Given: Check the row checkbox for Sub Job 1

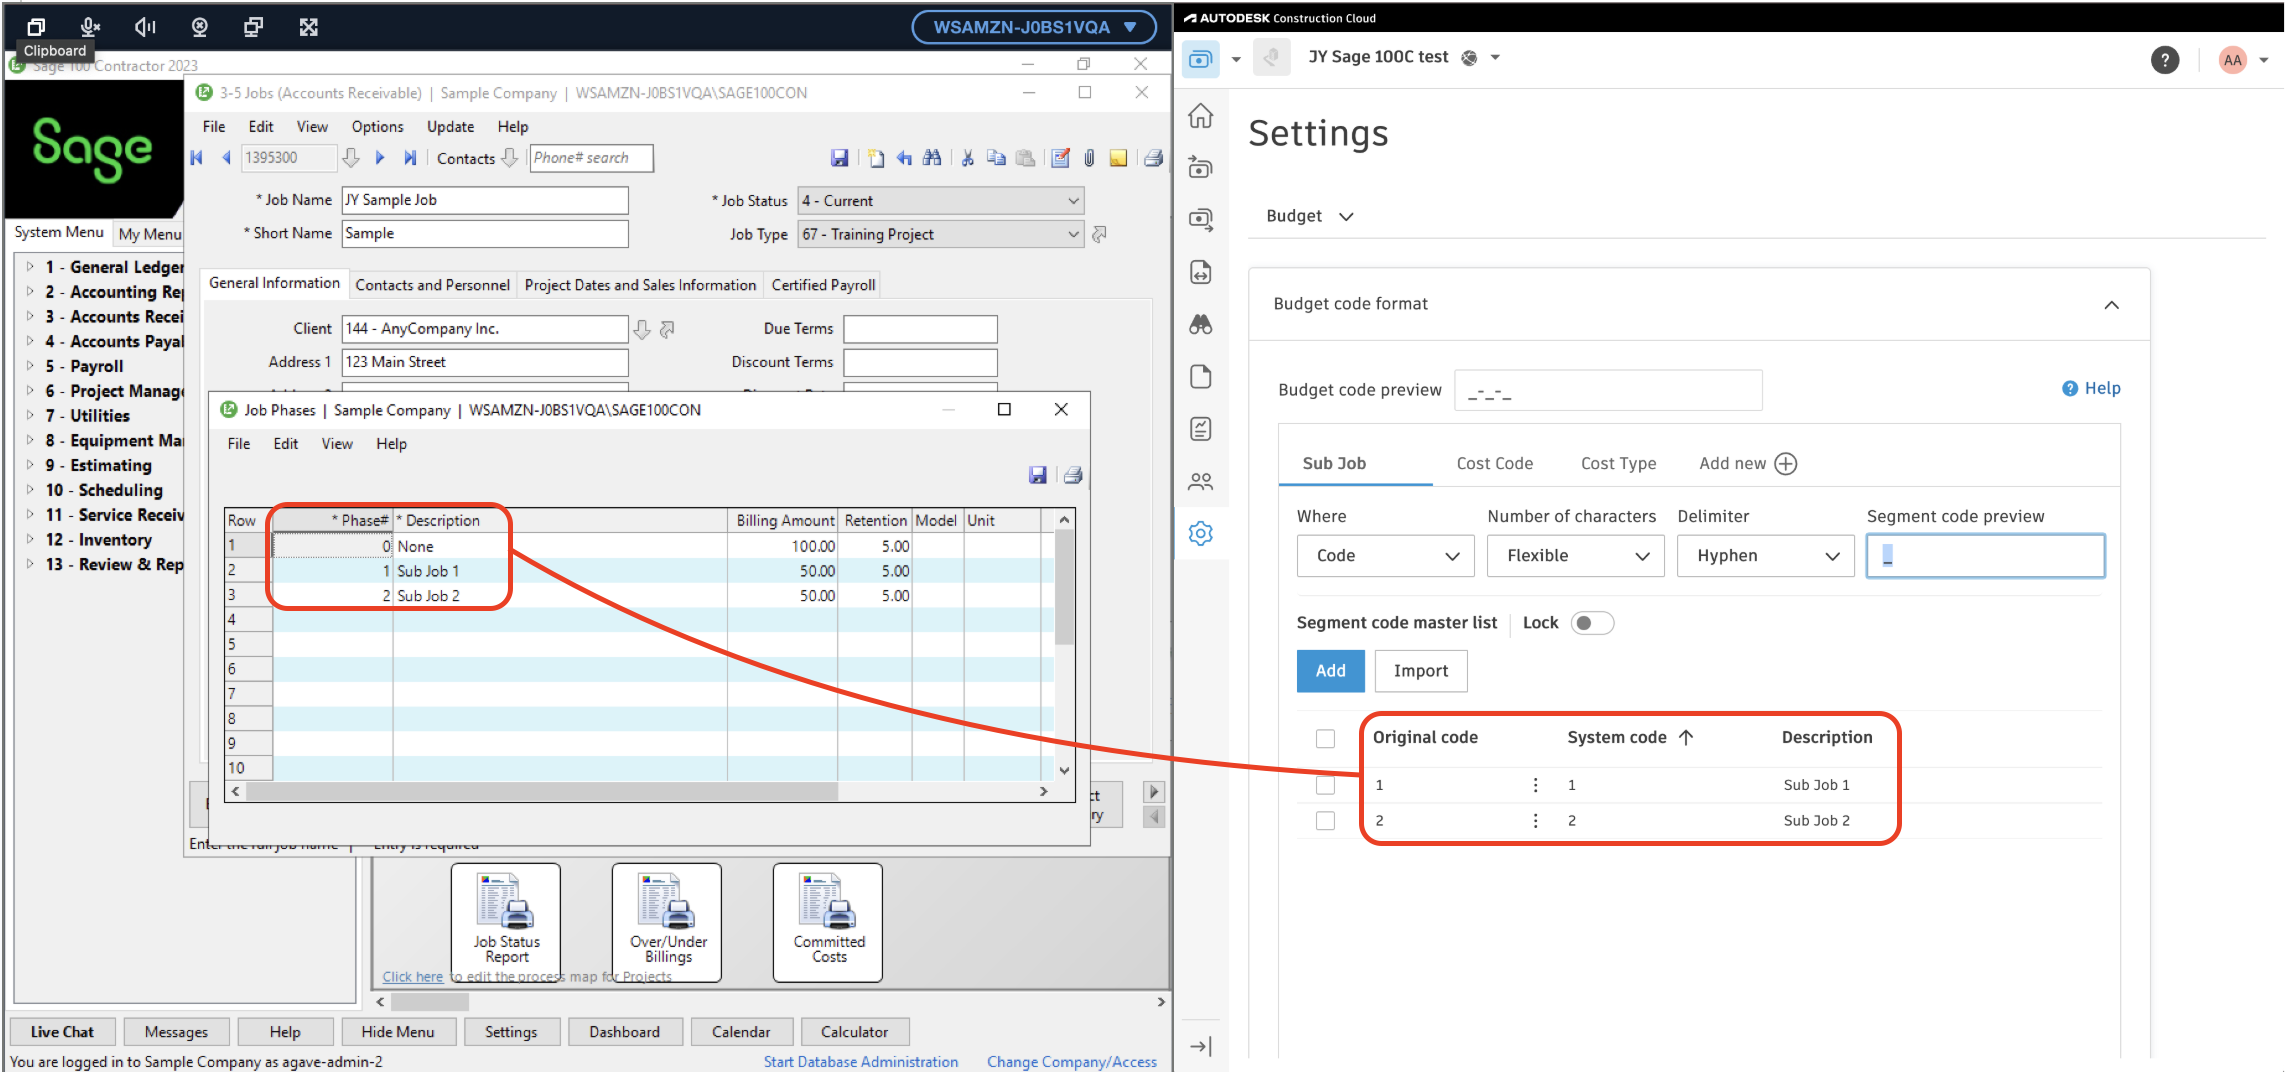Looking at the screenshot, I should tap(1326, 785).
